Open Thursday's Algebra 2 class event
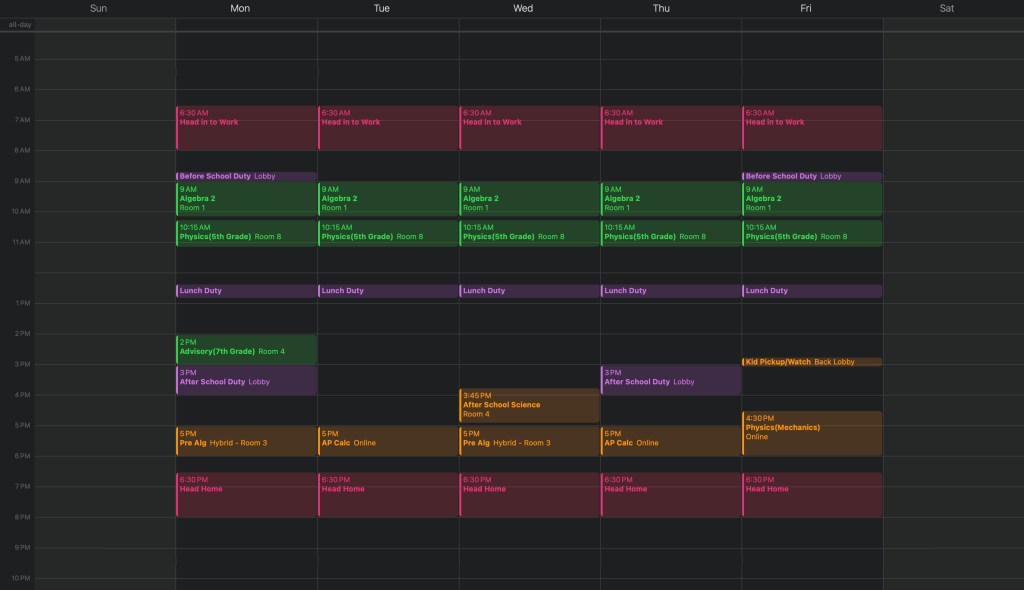This screenshot has width=1024, height=590. (670, 198)
